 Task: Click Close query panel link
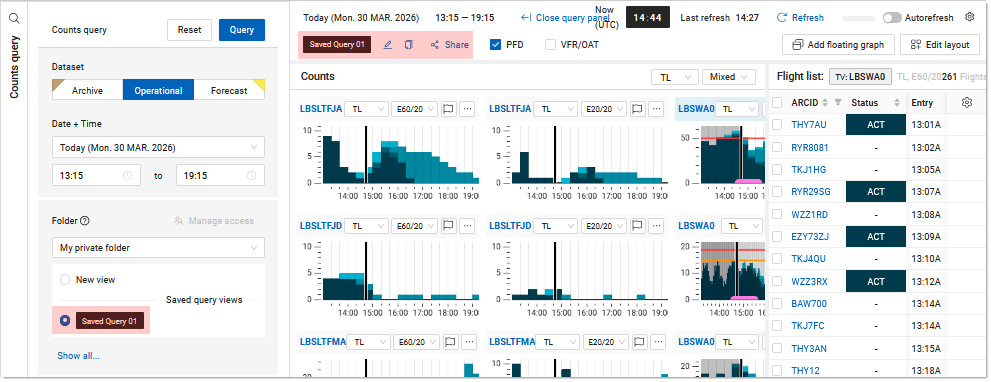[566, 18]
